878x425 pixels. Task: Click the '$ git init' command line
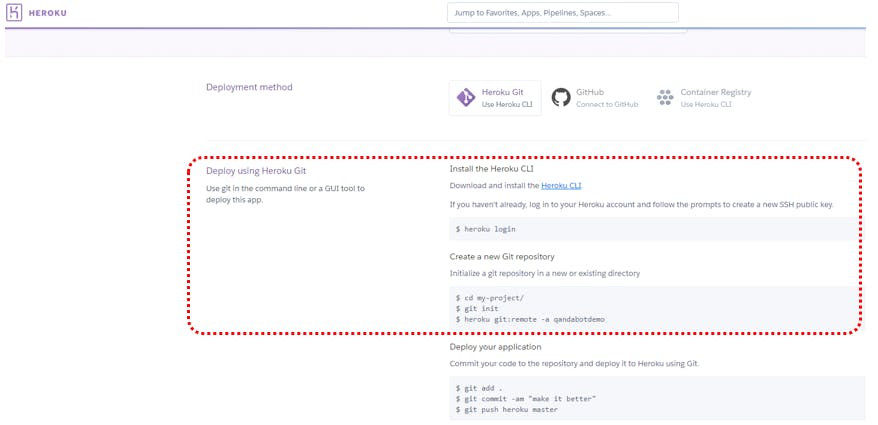coord(477,309)
